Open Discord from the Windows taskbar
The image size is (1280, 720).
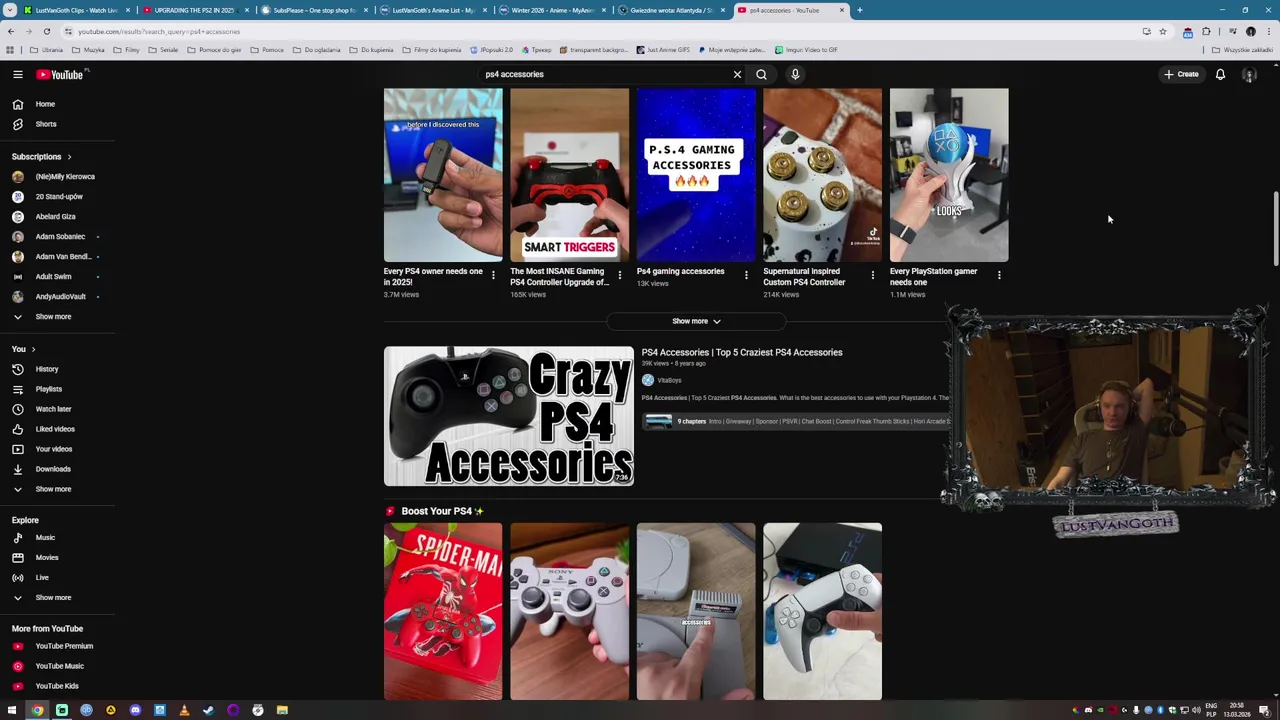coord(135,710)
